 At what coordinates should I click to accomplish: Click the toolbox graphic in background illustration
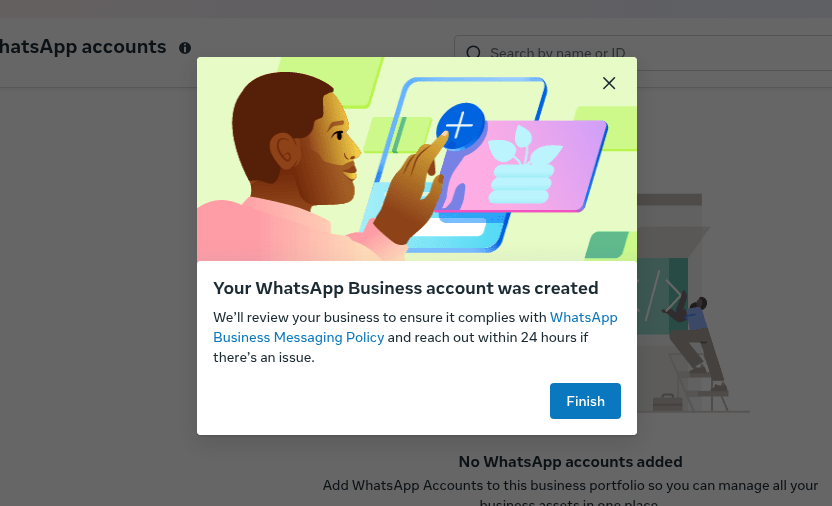pos(667,403)
